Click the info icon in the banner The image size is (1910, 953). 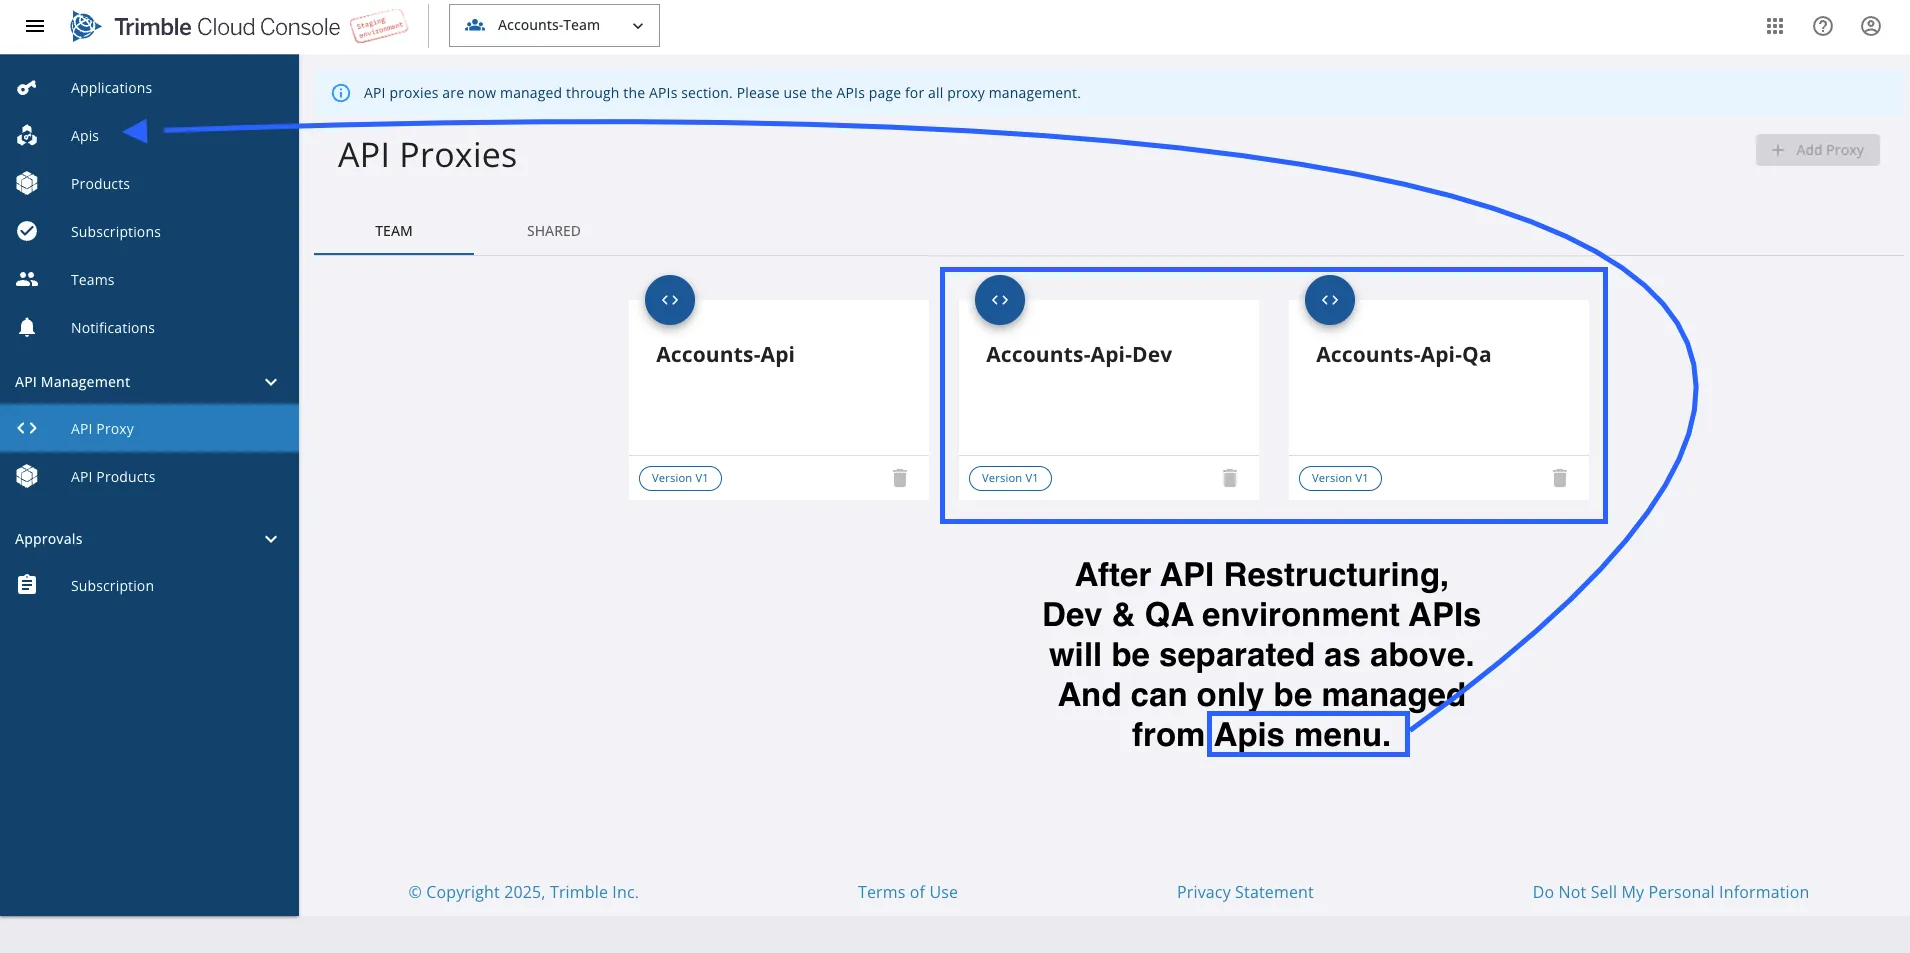(x=341, y=93)
